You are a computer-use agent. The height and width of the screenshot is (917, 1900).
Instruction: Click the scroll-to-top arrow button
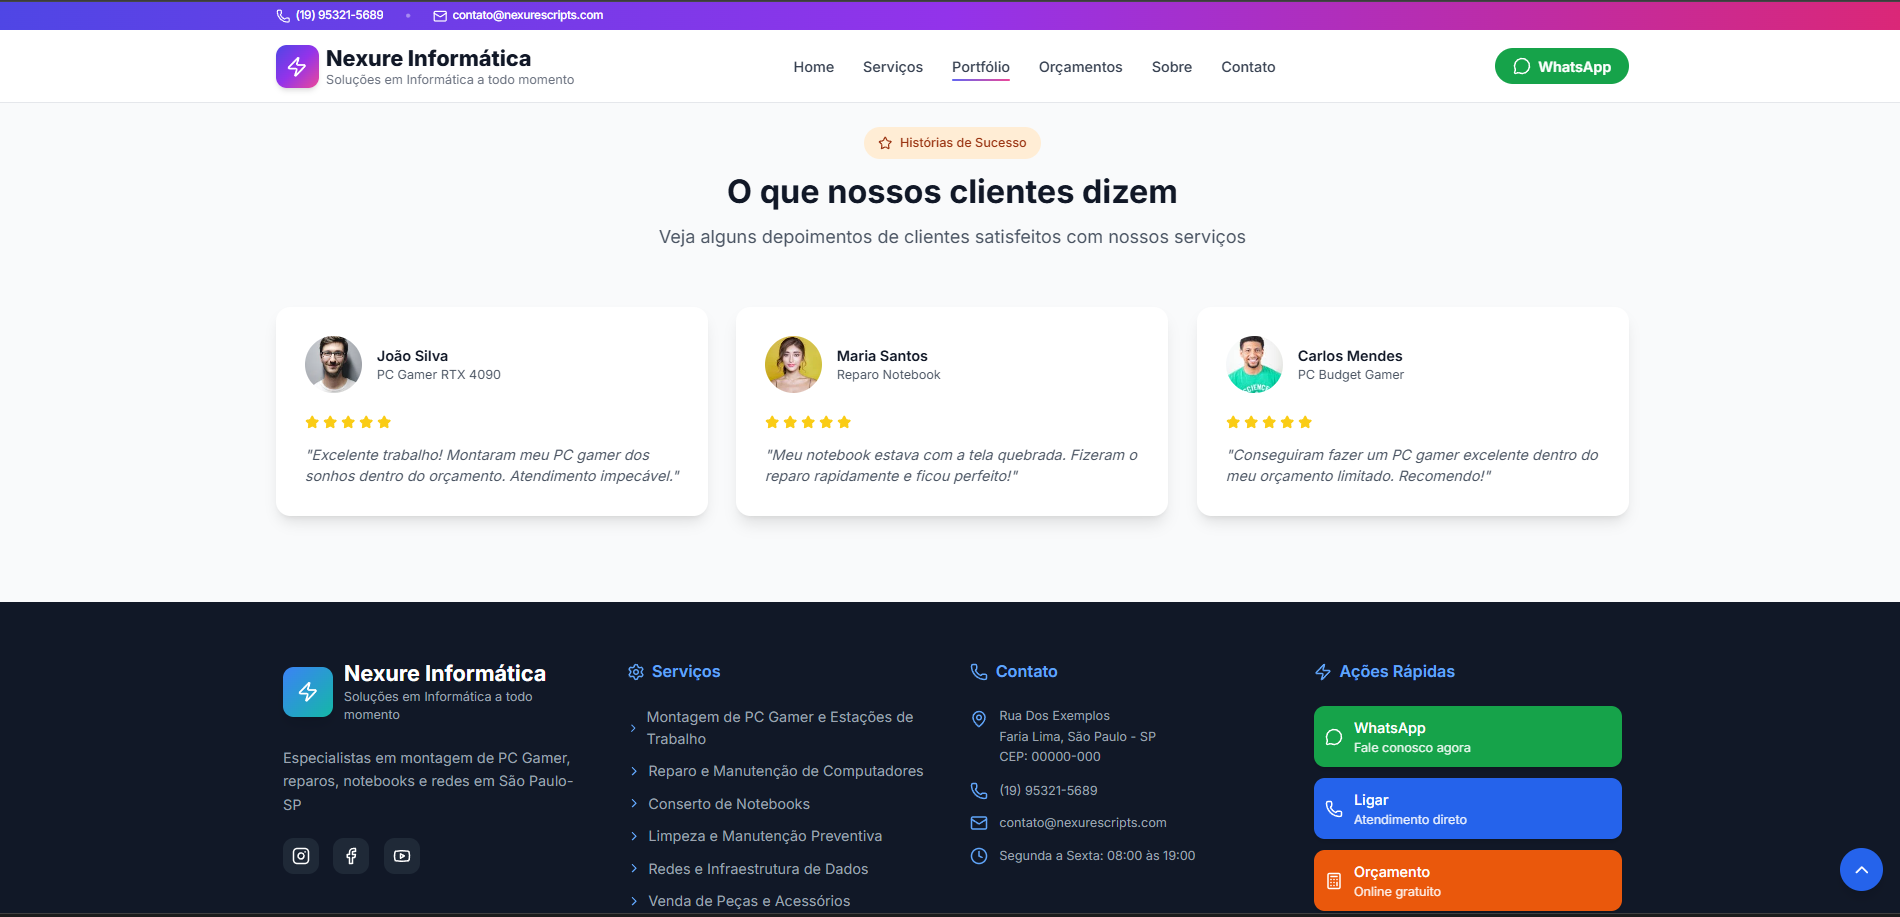click(x=1862, y=870)
